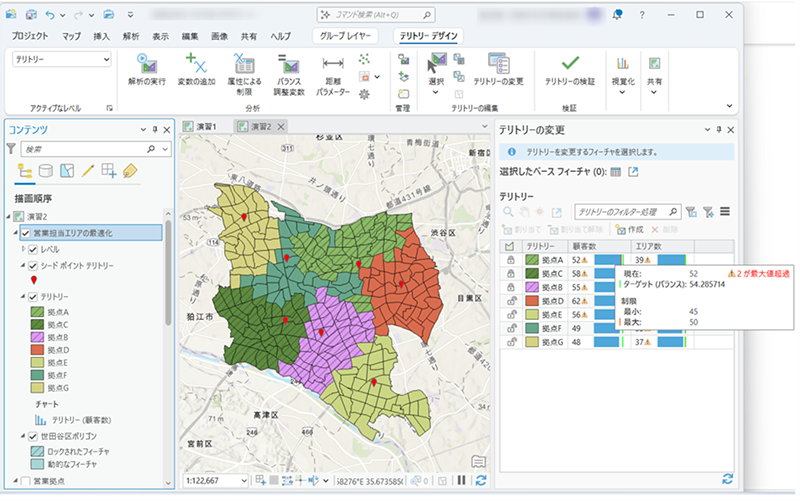
Task: Click the notification bell icon
Action: [618, 15]
